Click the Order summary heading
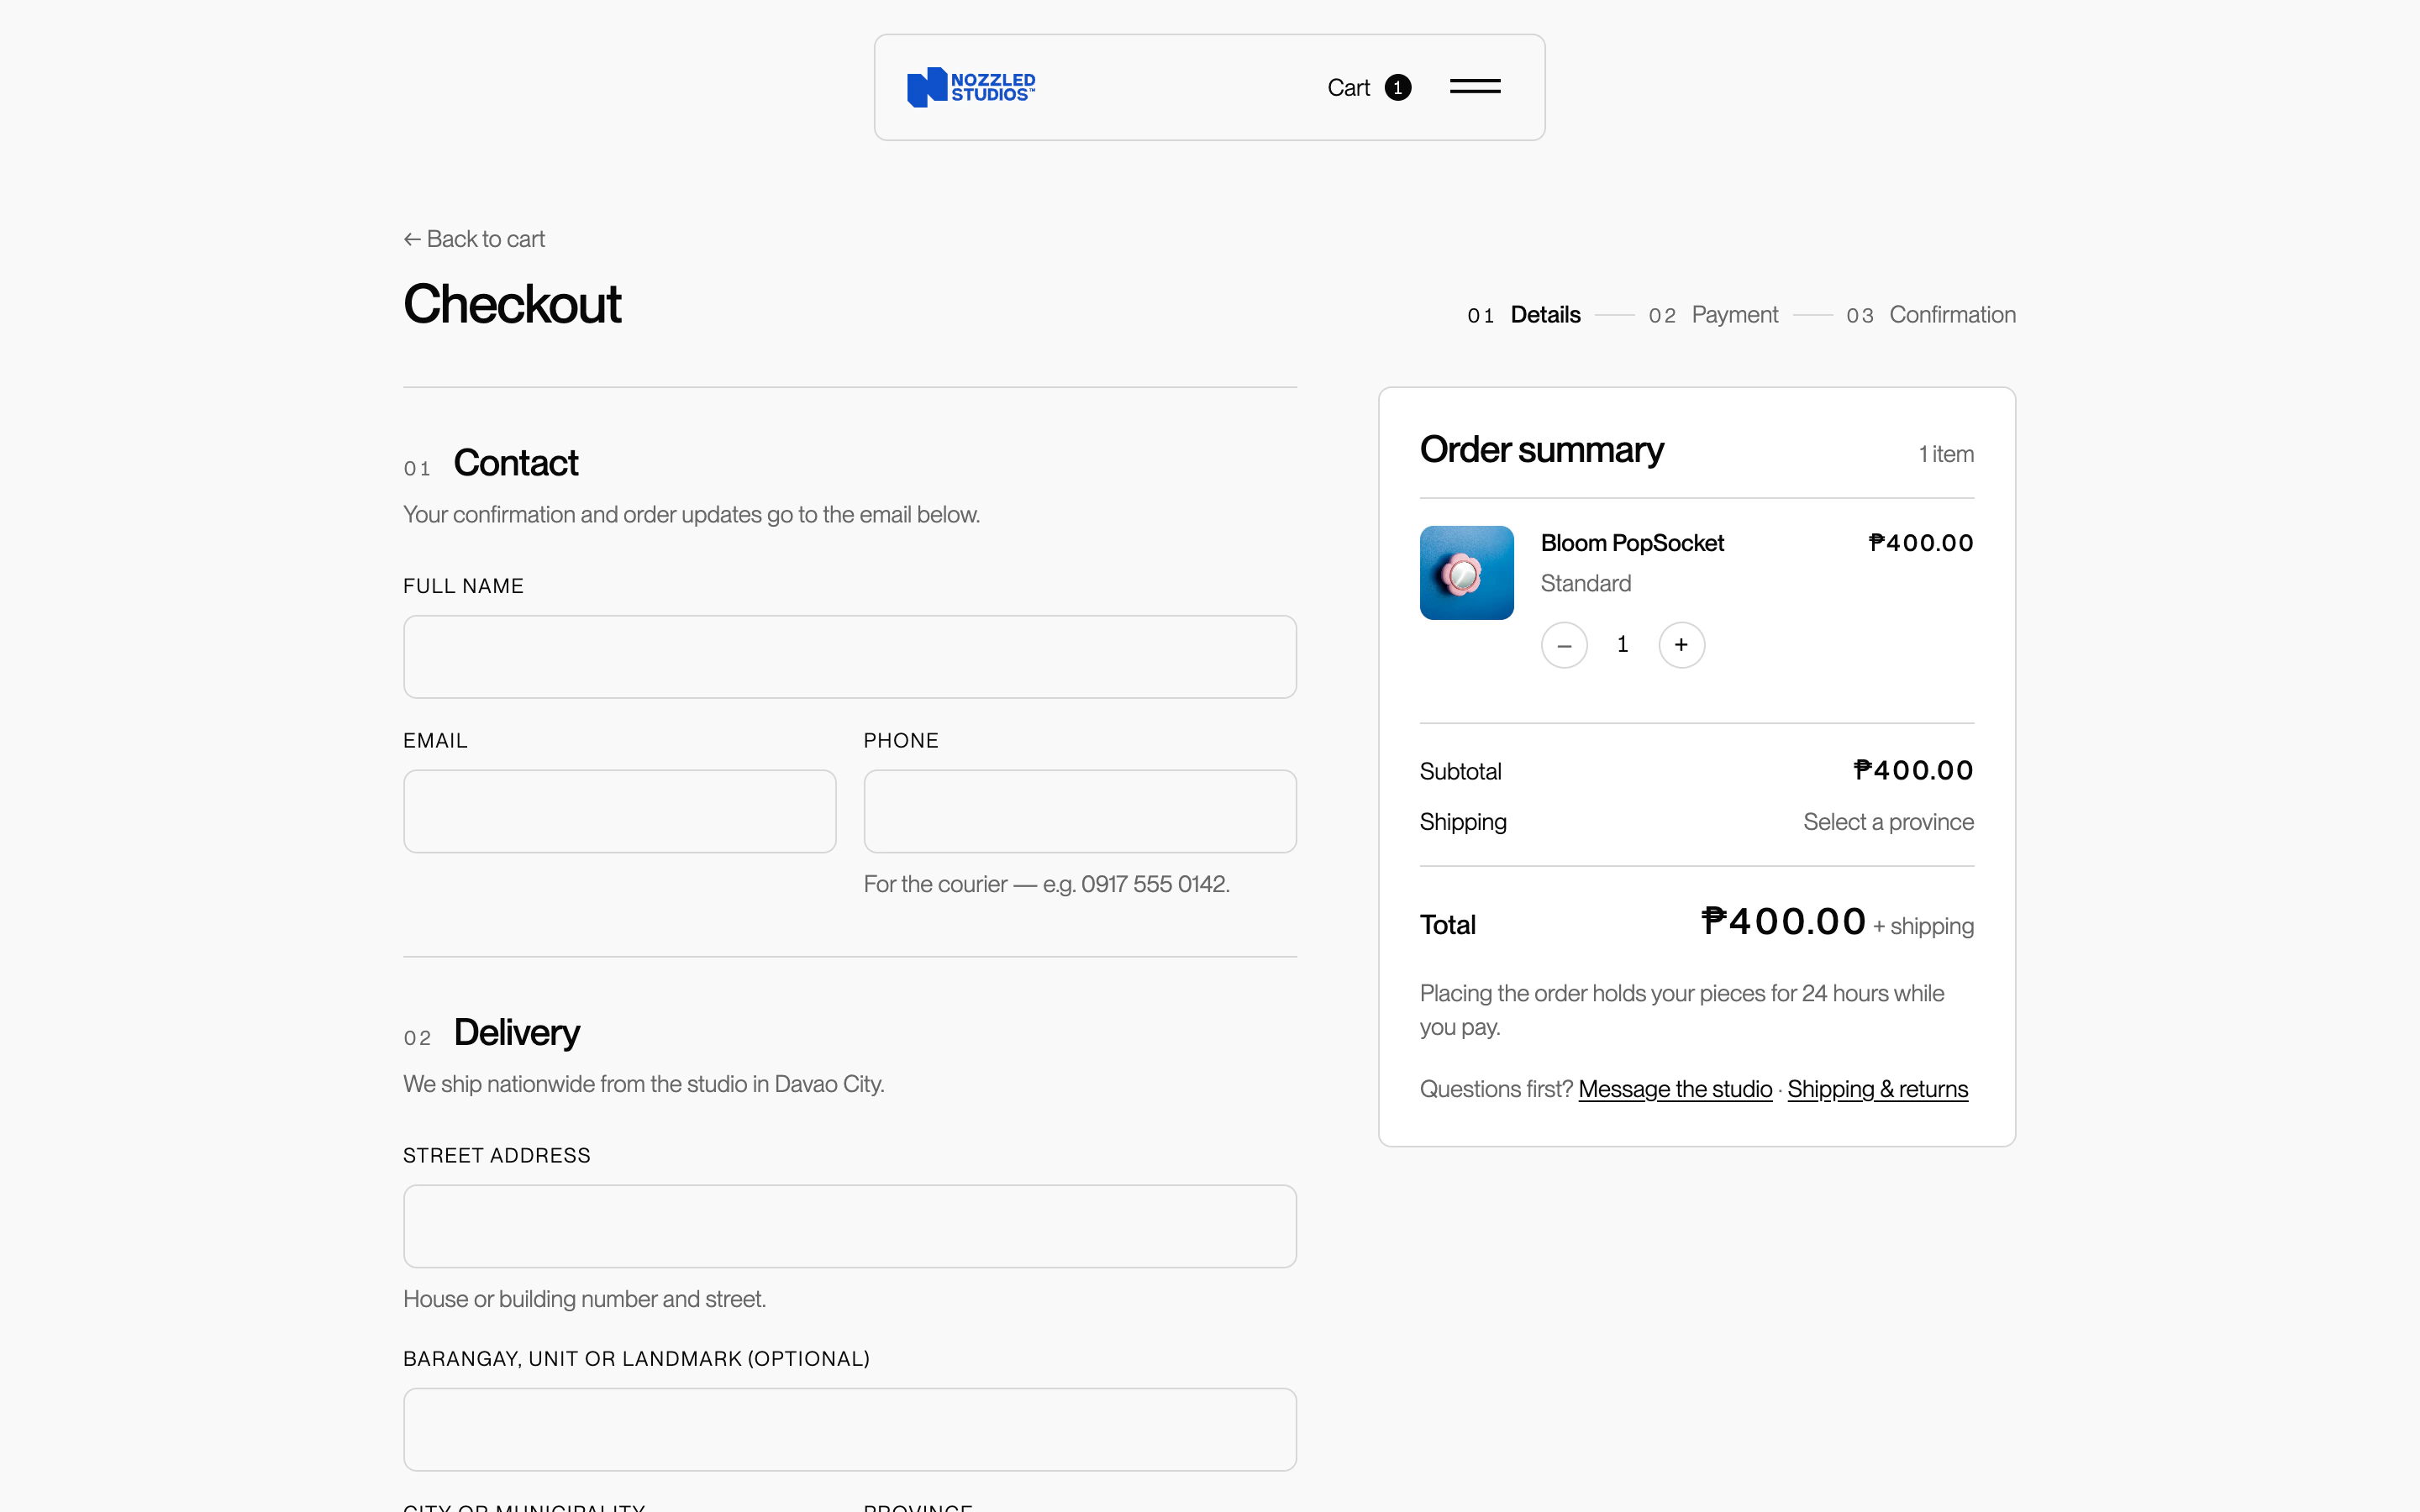 point(1541,450)
